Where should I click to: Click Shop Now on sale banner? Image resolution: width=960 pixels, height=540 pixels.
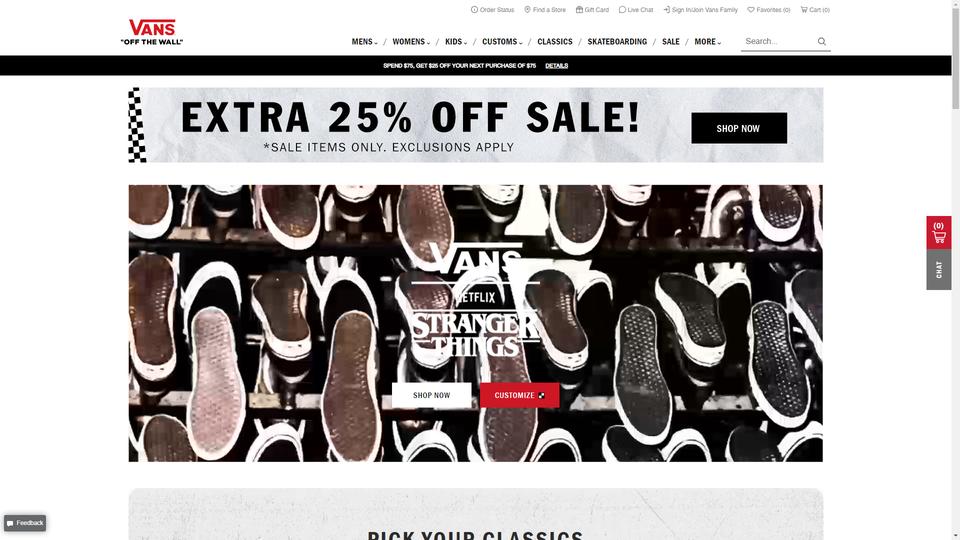pyautogui.click(x=739, y=128)
